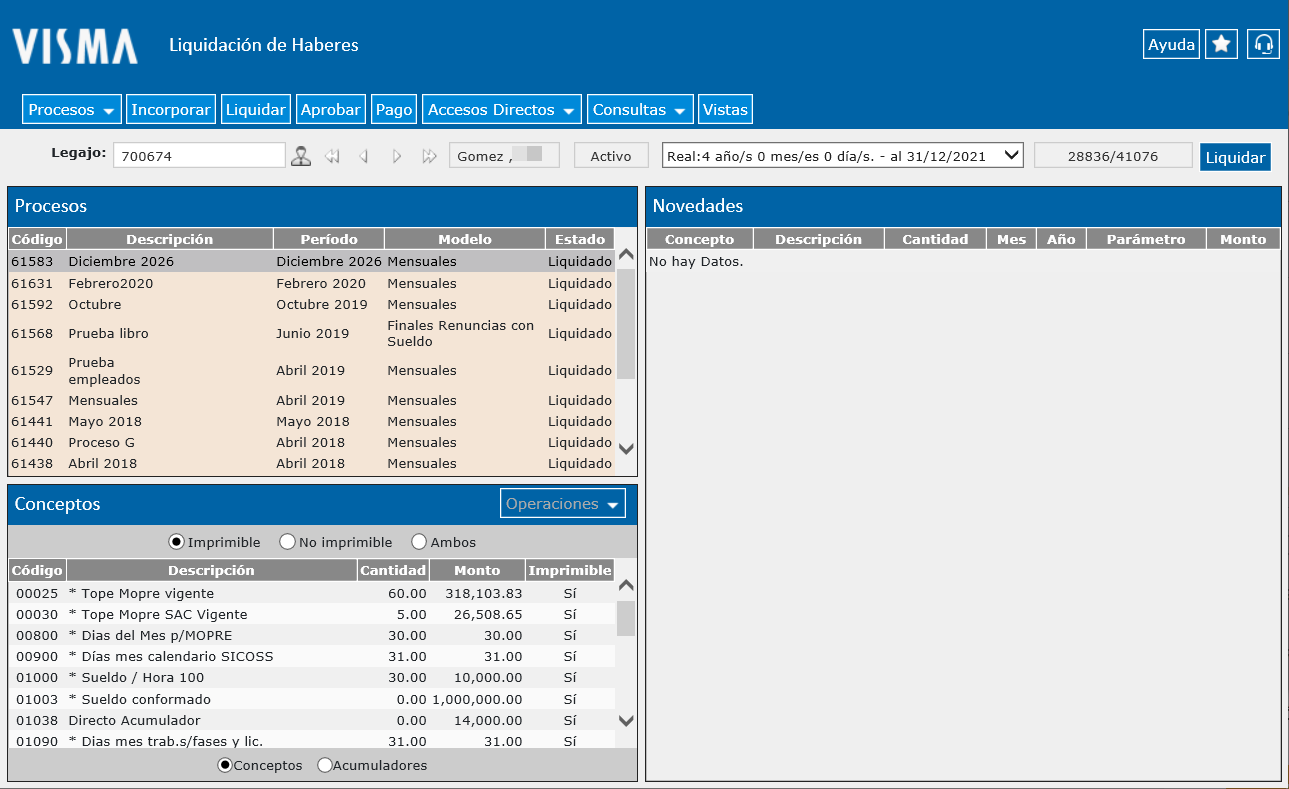Select concept 01038 Directo Acumulador
The height and width of the screenshot is (789, 1289).
click(312, 720)
